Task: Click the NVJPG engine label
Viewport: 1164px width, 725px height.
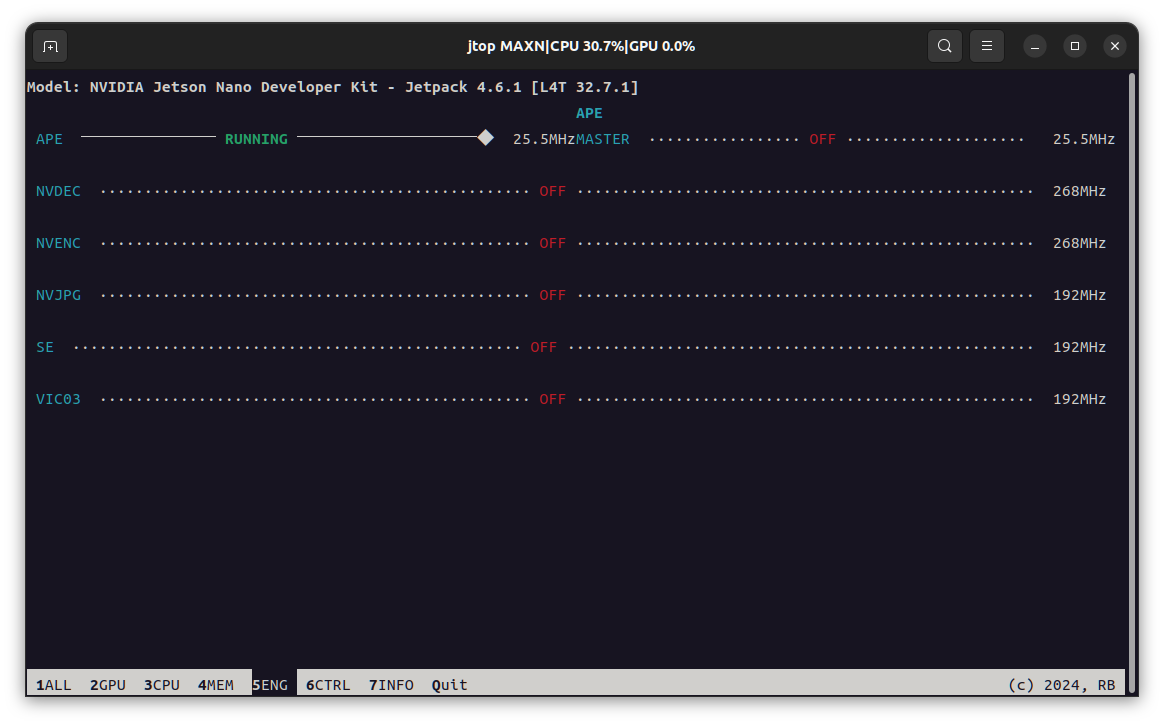Action: tap(58, 295)
